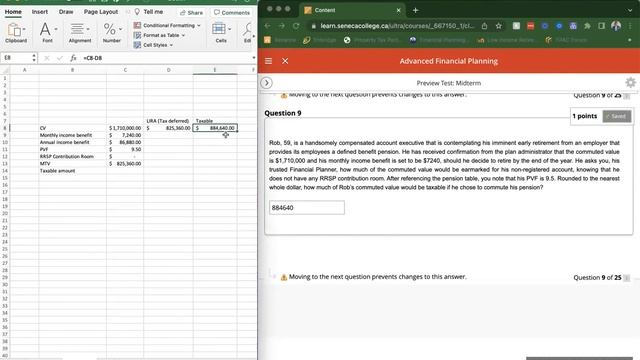Open the Cells dropdown arrow
The image size is (640, 360).
[x=229, y=29]
